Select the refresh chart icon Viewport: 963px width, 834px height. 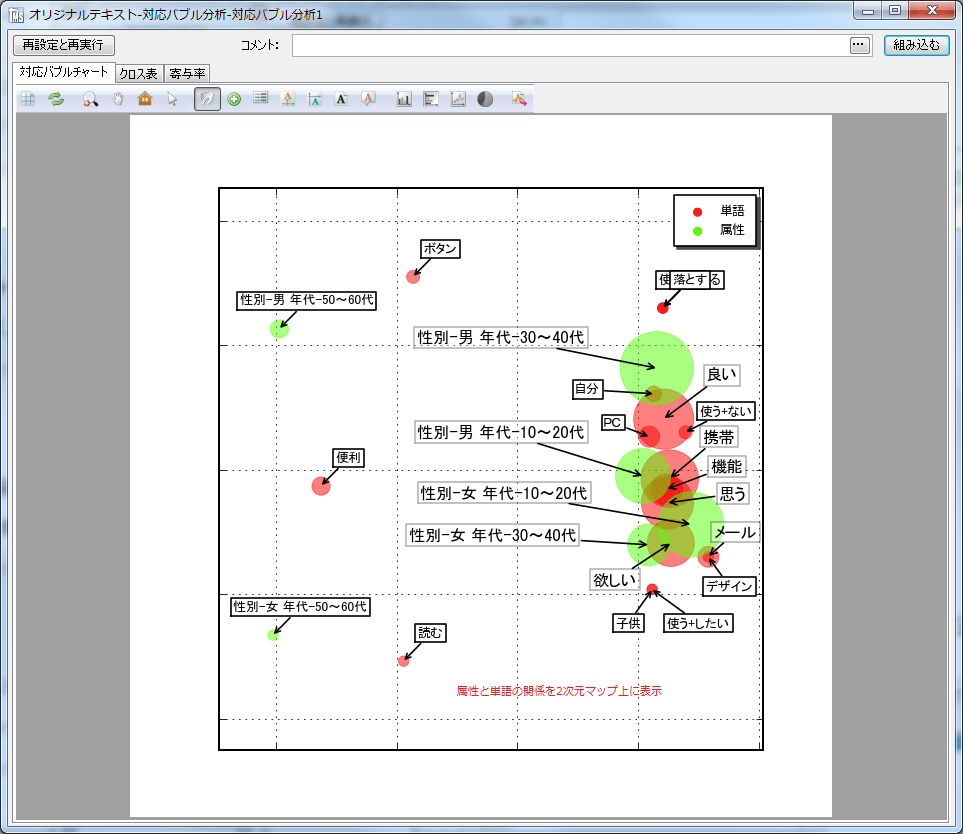pos(57,99)
